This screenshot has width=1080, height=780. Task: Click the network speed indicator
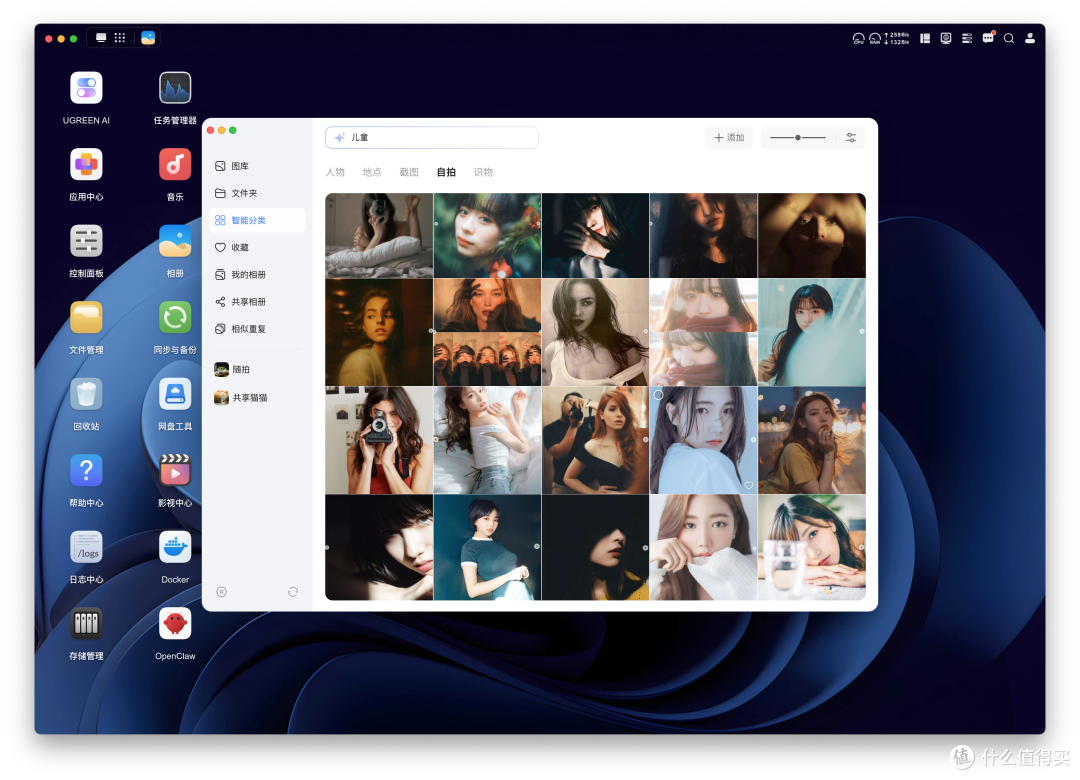897,39
